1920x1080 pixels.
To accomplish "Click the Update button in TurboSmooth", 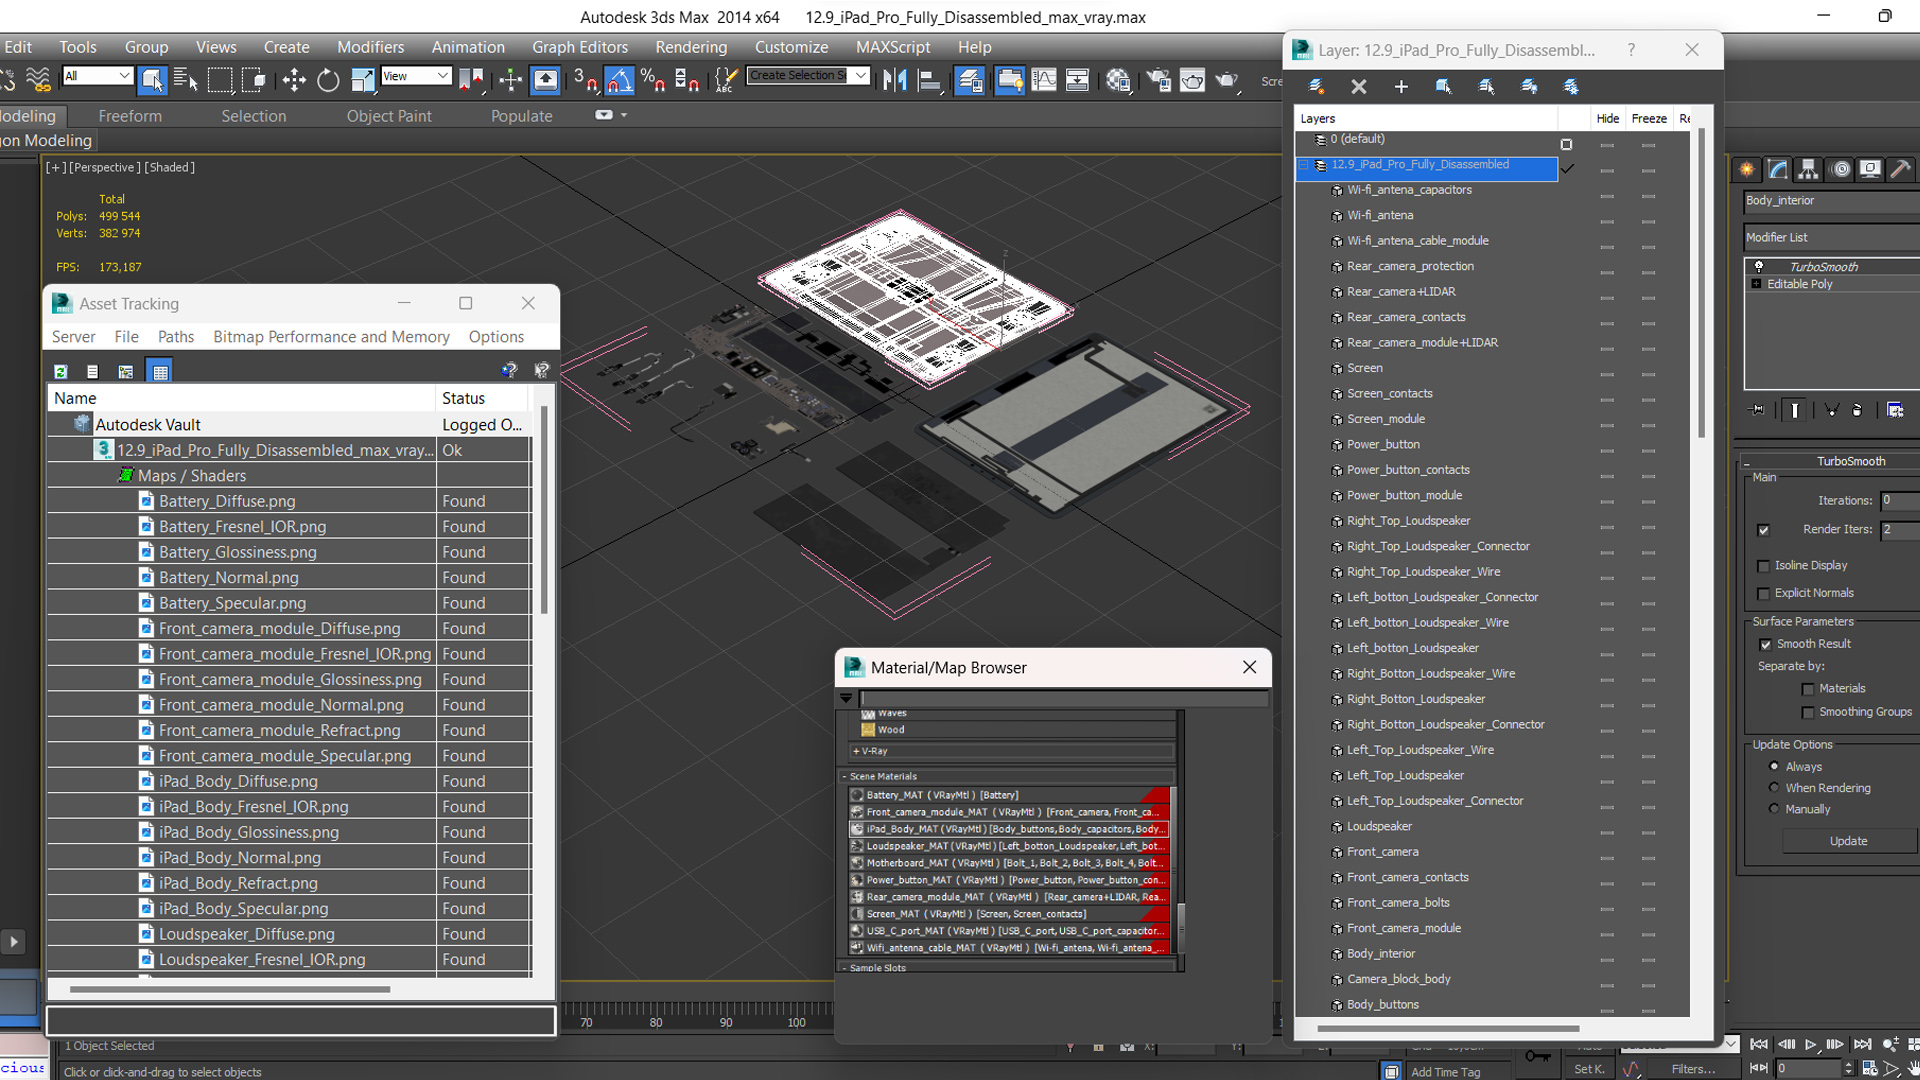I will click(x=1848, y=841).
